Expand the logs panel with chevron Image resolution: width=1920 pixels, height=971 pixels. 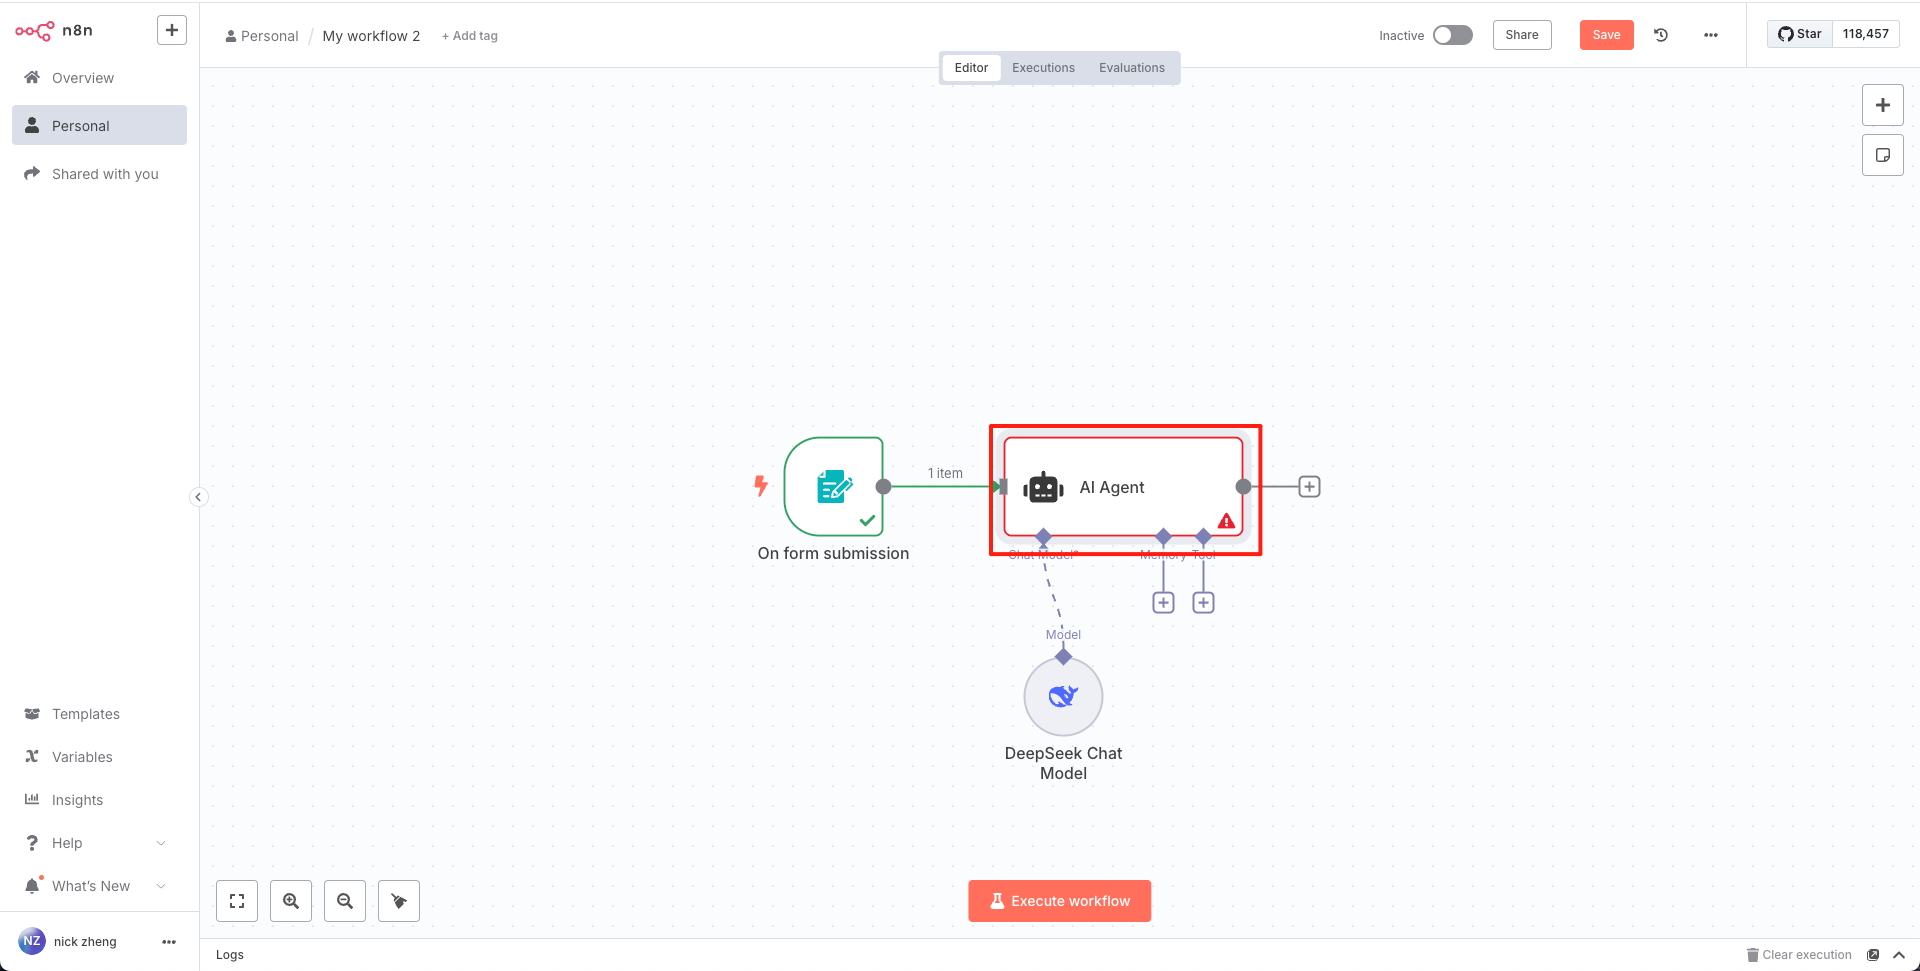[1899, 955]
